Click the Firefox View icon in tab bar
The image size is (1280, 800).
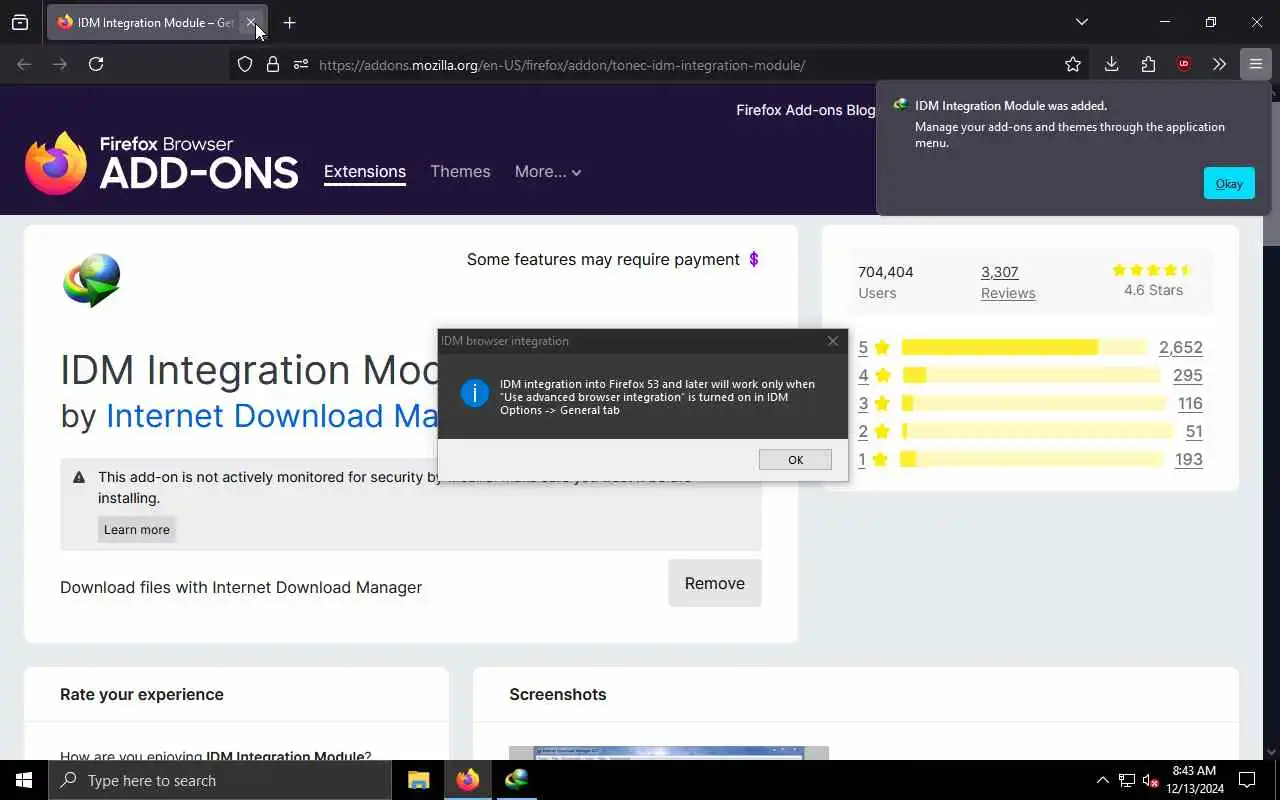click(x=20, y=22)
